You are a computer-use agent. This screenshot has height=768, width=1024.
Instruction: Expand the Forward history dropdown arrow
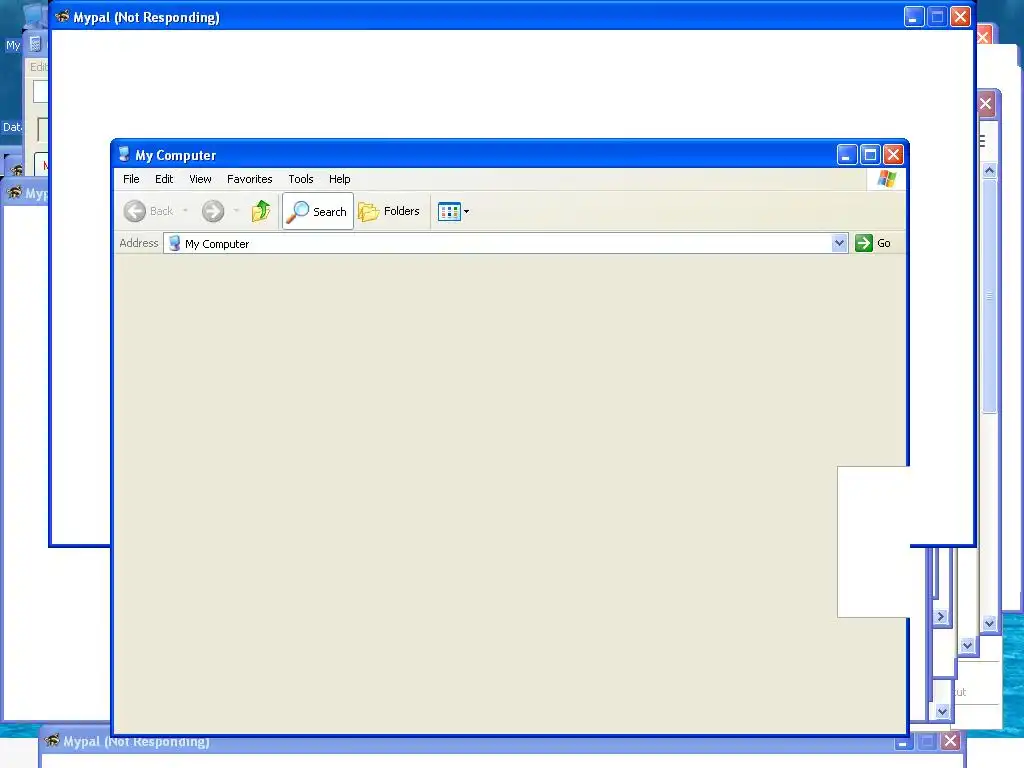[x=236, y=211]
